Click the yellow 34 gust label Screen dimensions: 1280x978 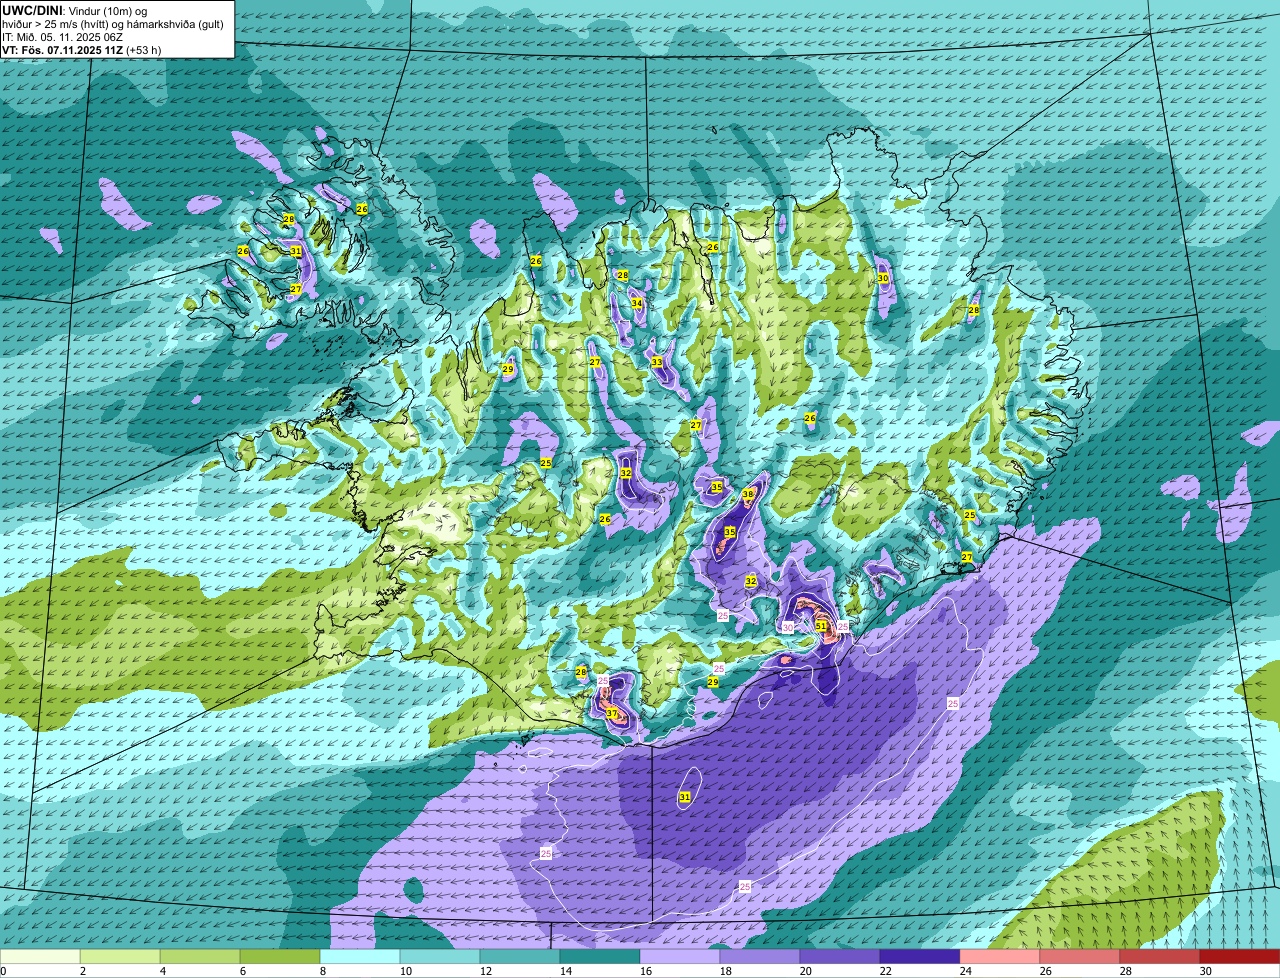click(636, 303)
